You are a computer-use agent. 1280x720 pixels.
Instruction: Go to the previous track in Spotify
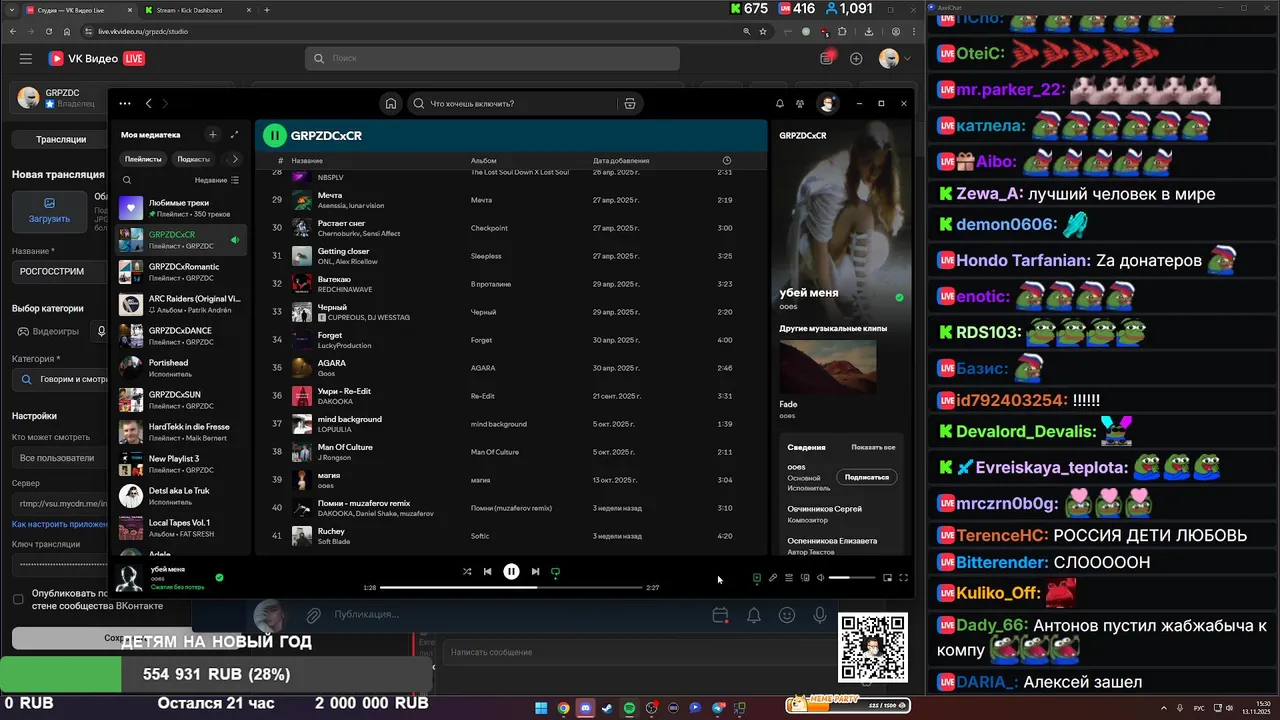coord(487,572)
